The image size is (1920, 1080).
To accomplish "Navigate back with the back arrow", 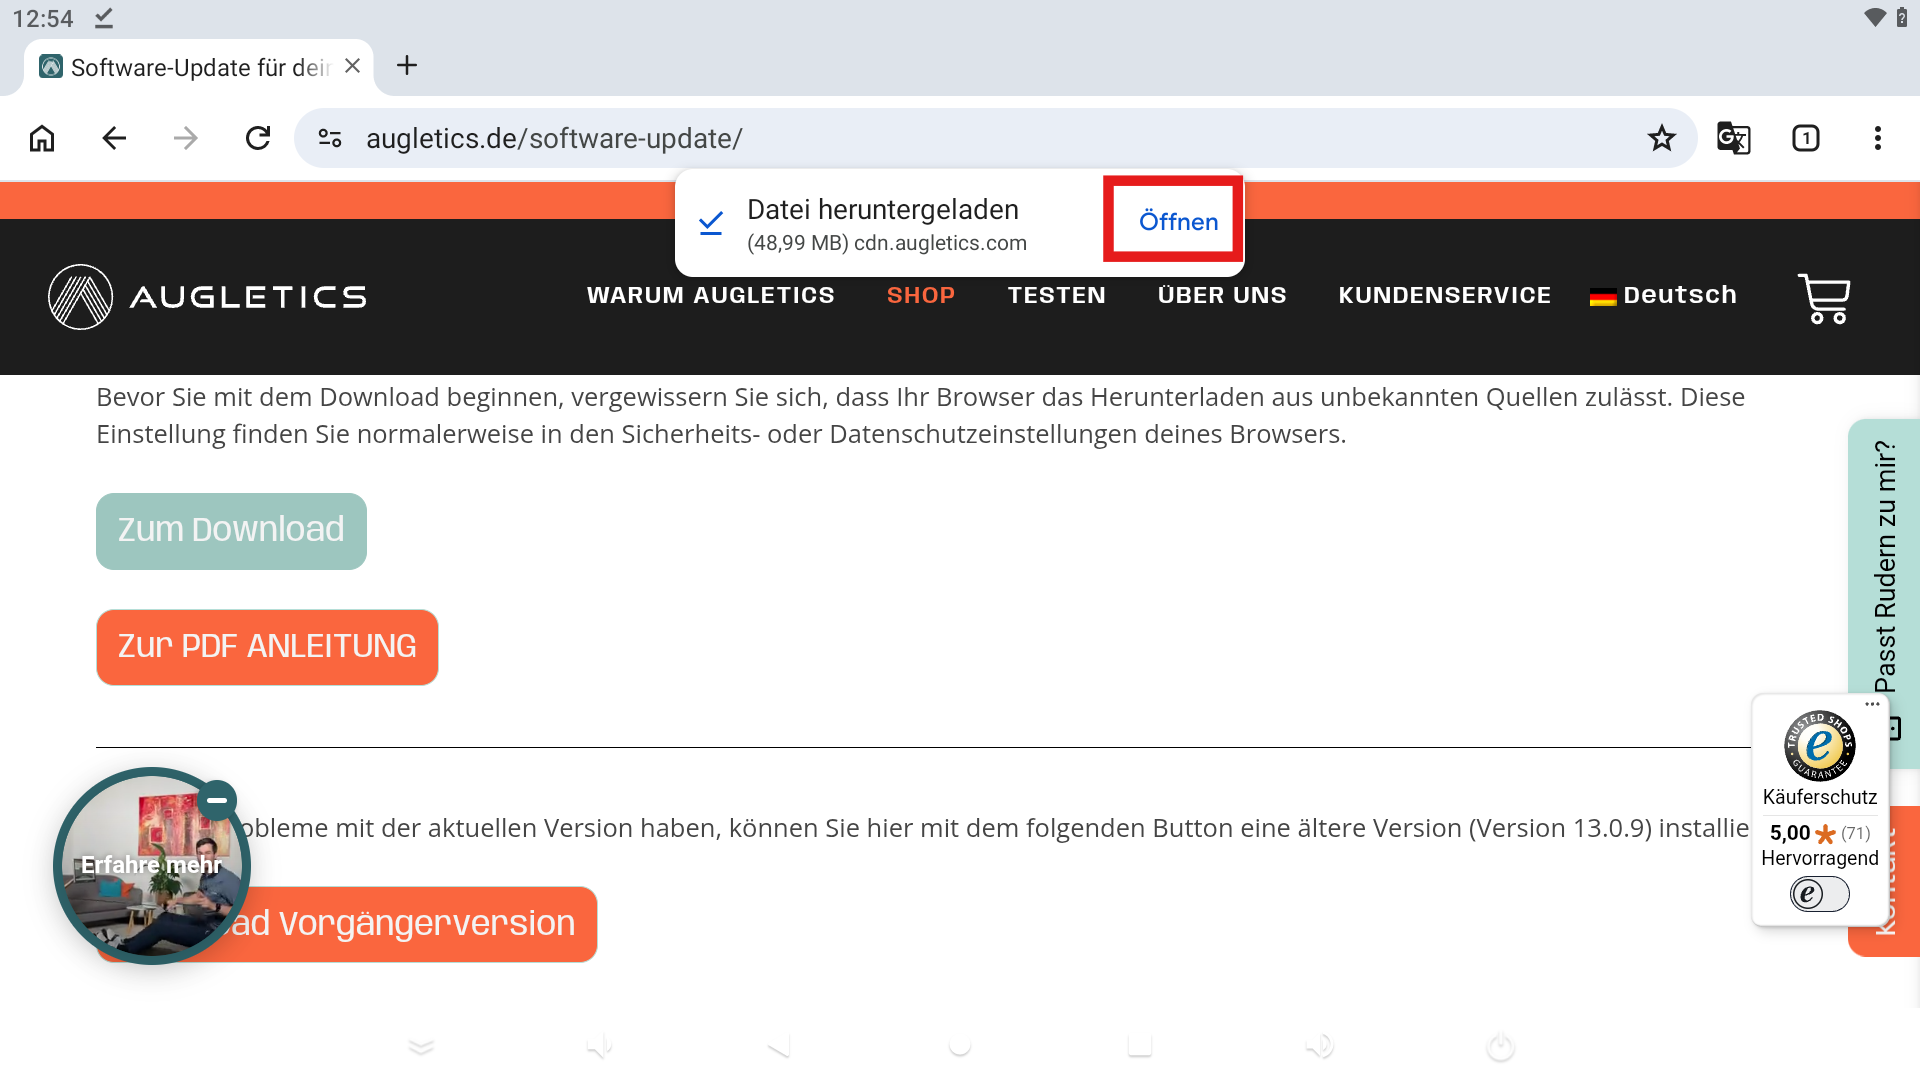I will coord(114,138).
